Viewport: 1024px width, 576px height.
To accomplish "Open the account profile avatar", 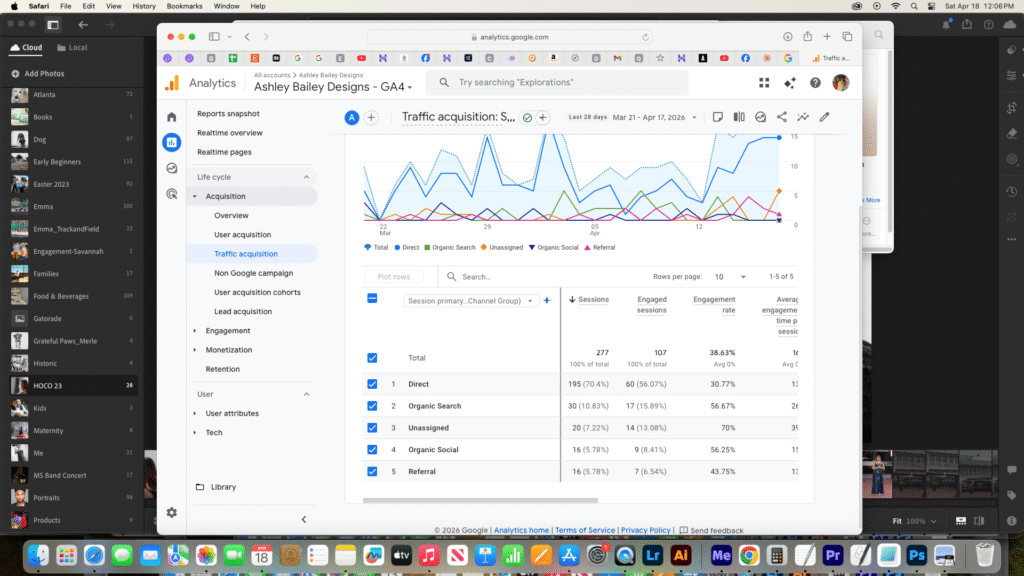I will click(840, 83).
